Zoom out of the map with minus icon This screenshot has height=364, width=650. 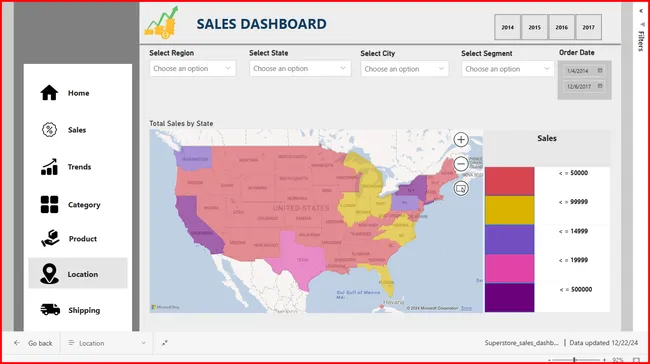click(x=461, y=164)
